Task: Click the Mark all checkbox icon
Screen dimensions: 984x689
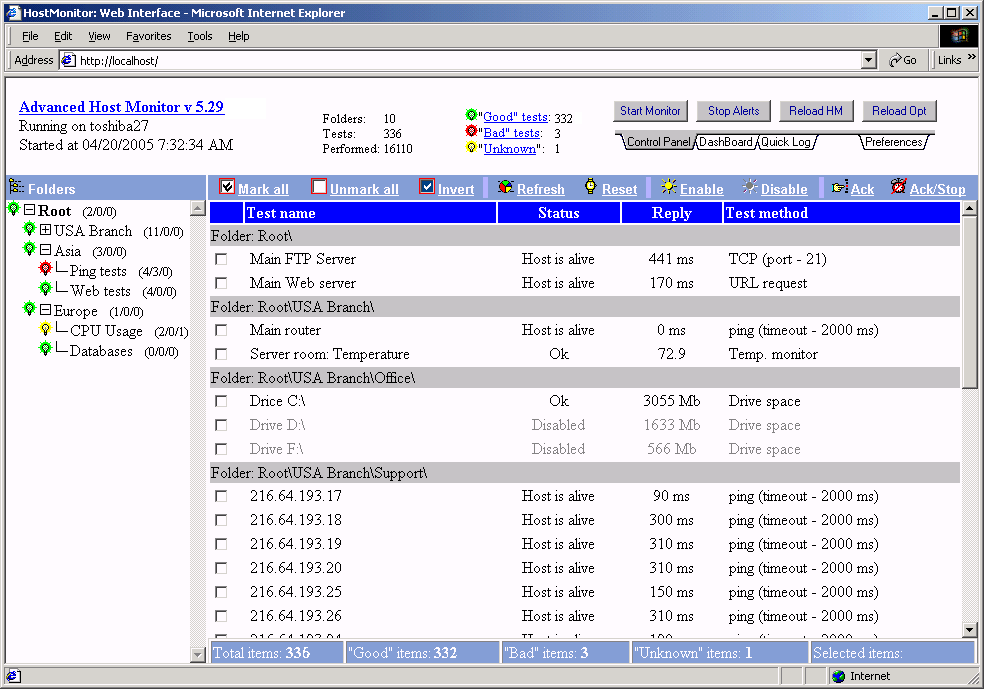Action: point(227,186)
